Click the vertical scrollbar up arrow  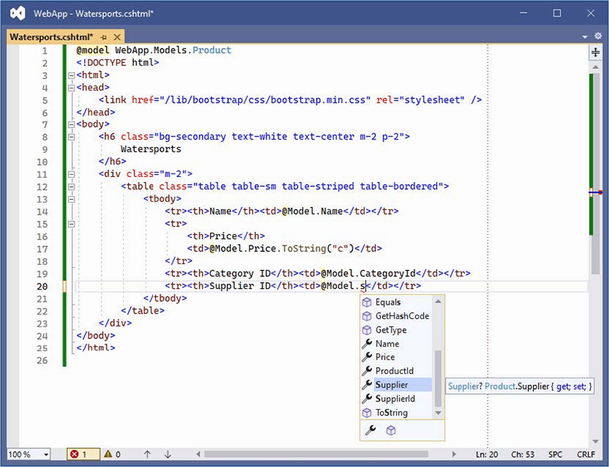point(595,67)
